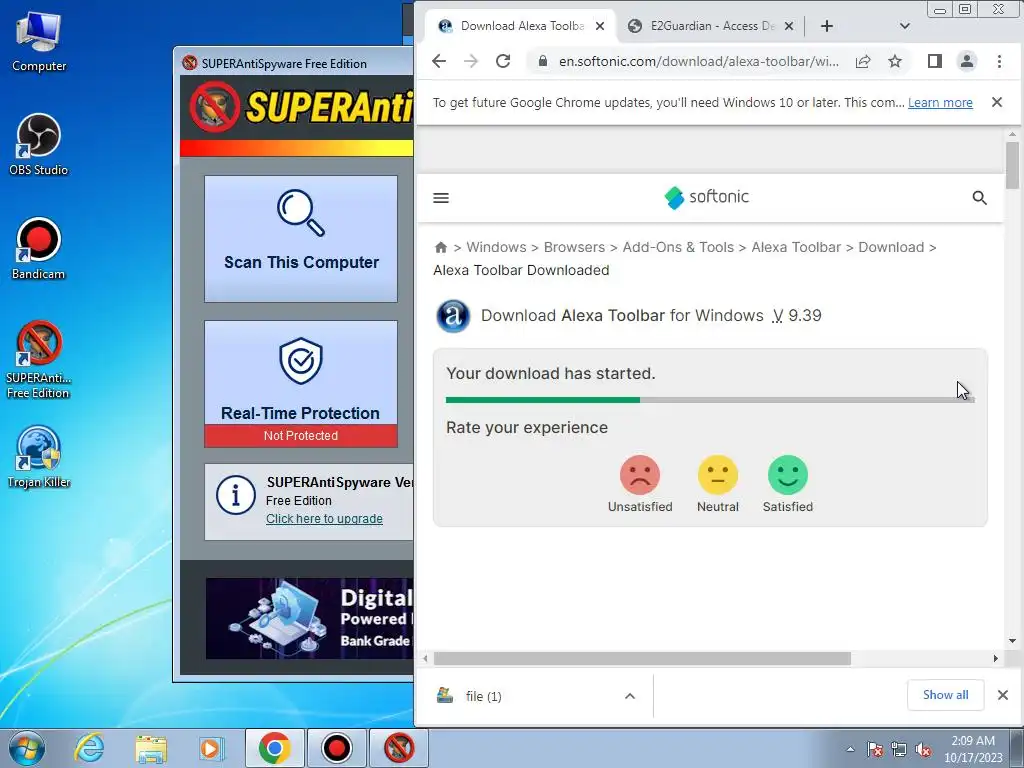
Task: Open Softonic search magnifier
Action: pyautogui.click(x=979, y=198)
